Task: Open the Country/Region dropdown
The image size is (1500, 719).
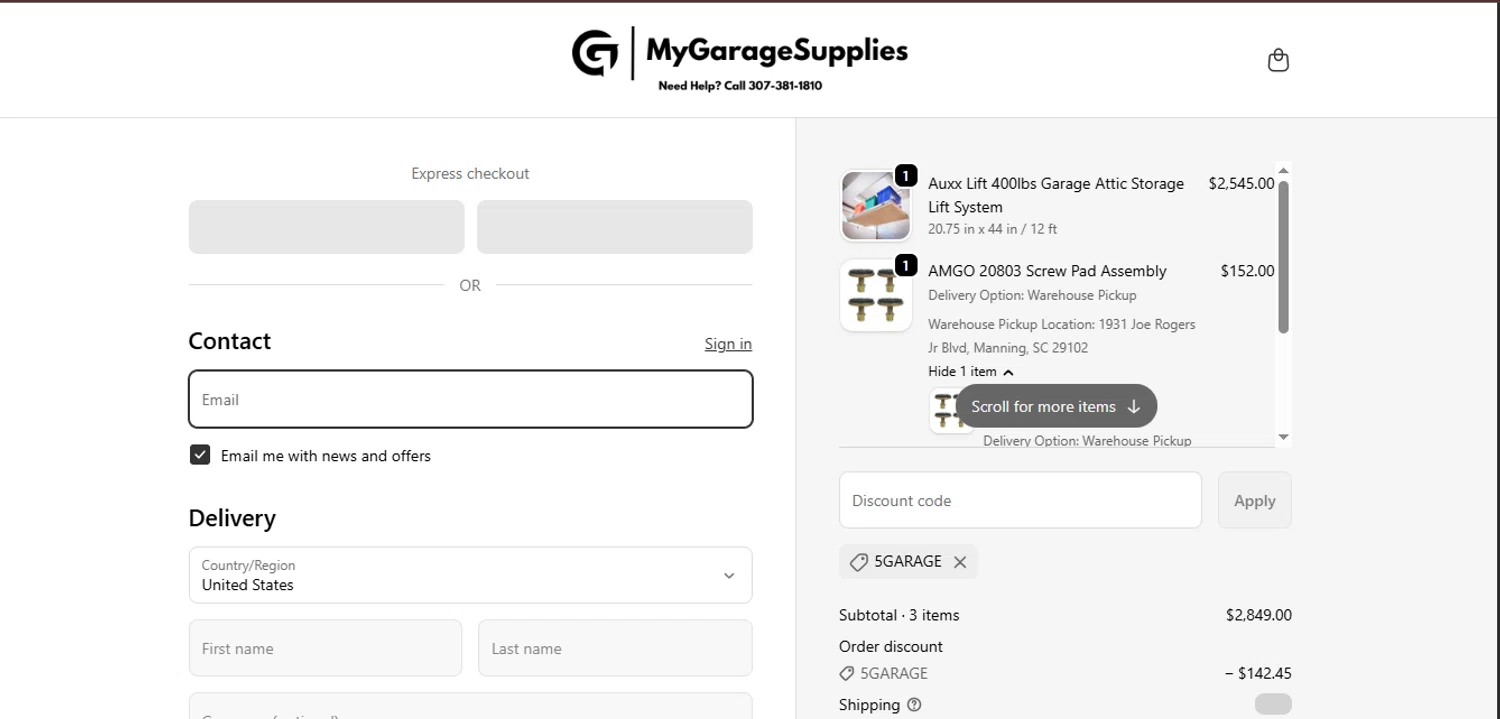Action: [470, 575]
